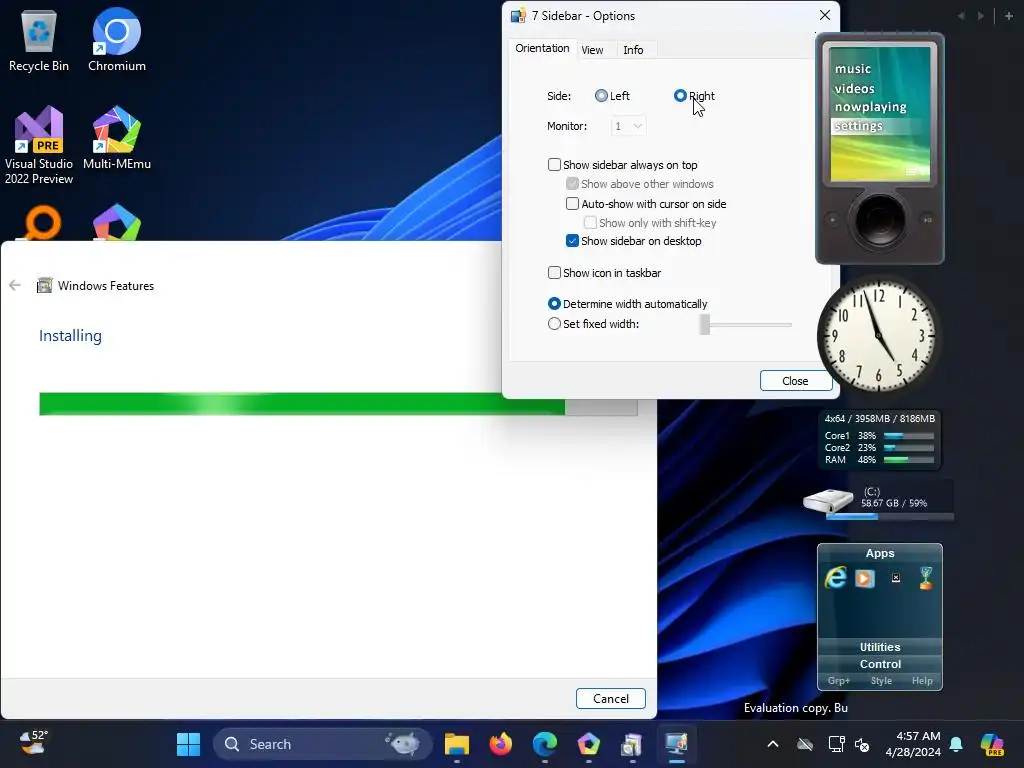This screenshot has height=768, width=1024.
Task: Click the Close button in Sidebar Options
Action: click(x=795, y=381)
